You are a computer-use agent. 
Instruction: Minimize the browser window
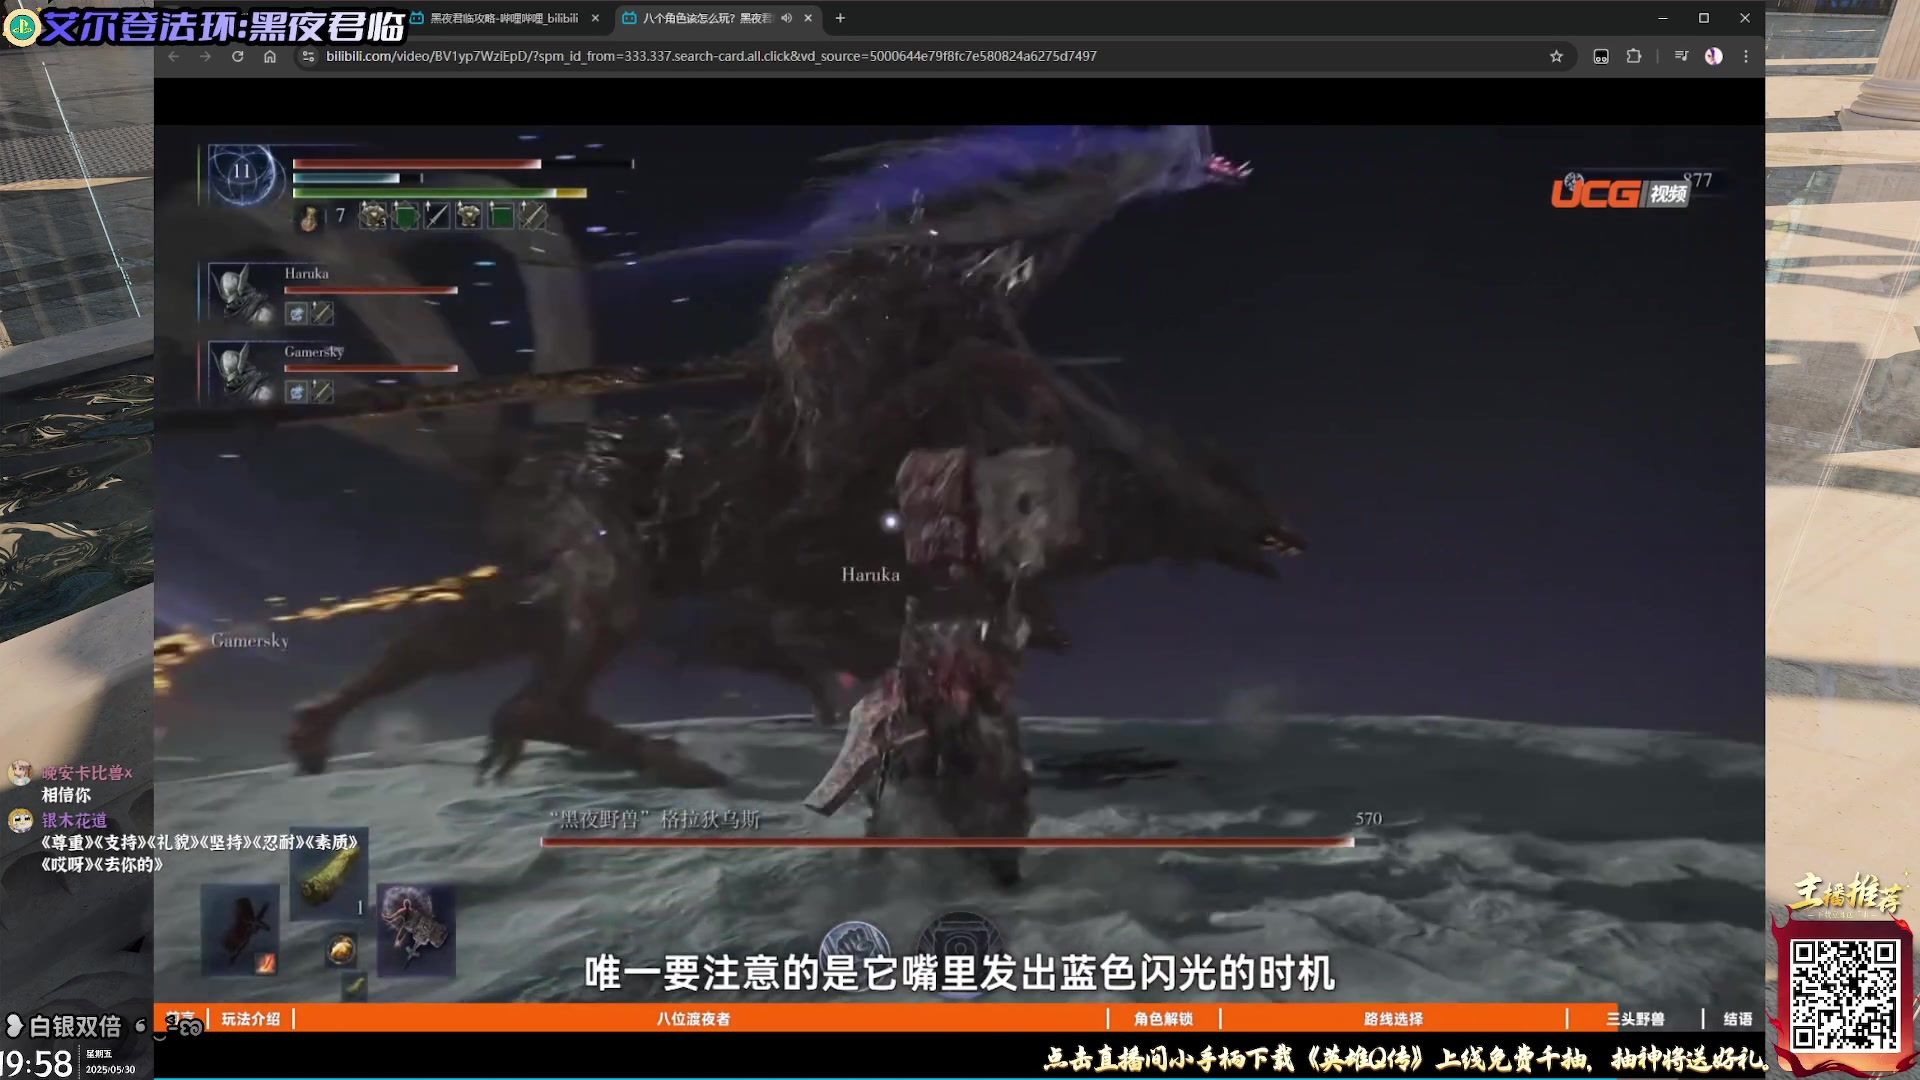[1663, 18]
